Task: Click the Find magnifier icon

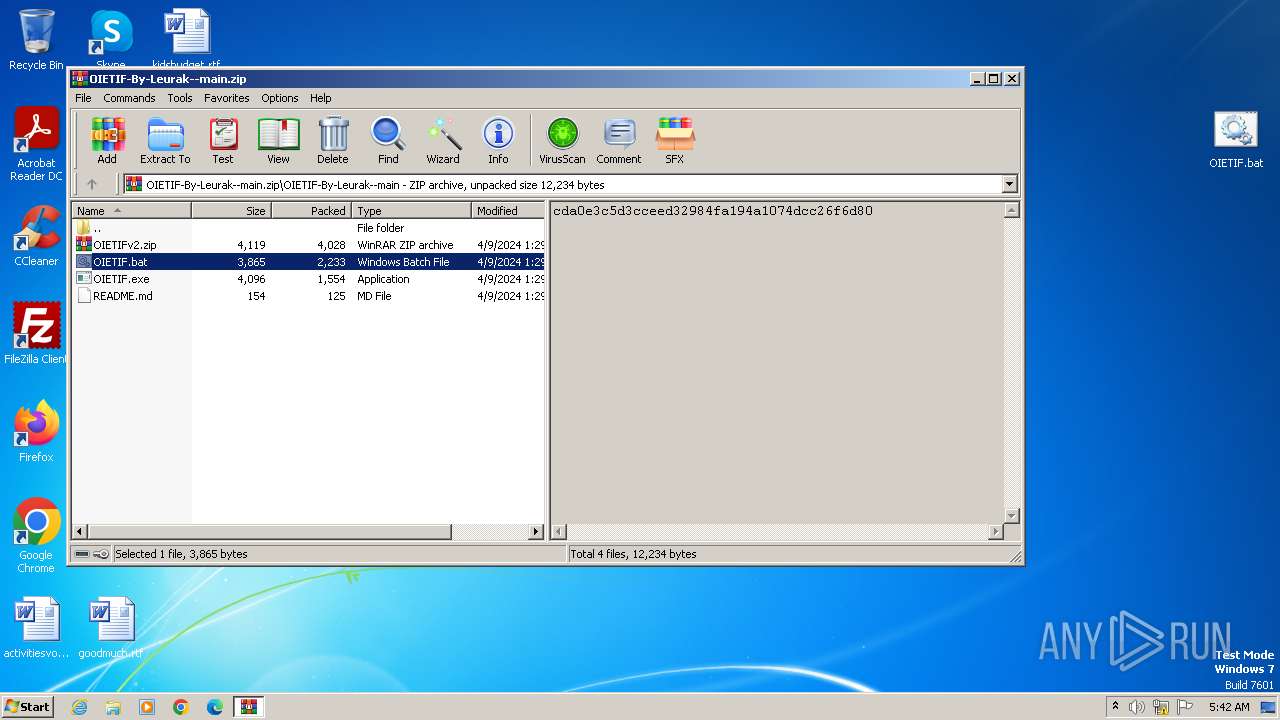Action: [x=388, y=140]
